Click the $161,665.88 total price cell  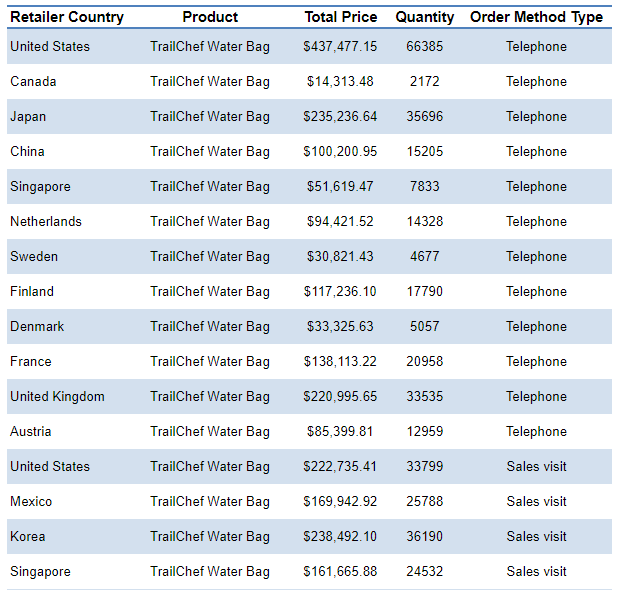(x=341, y=572)
